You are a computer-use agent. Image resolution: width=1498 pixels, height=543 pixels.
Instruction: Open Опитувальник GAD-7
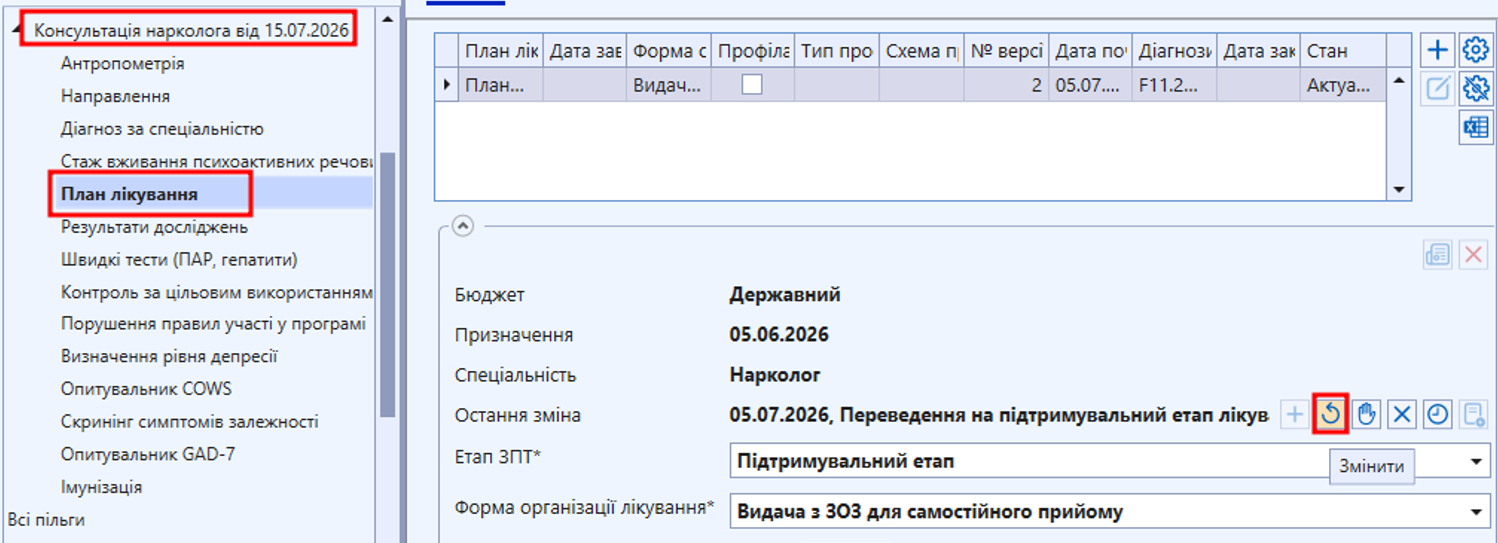pos(148,454)
